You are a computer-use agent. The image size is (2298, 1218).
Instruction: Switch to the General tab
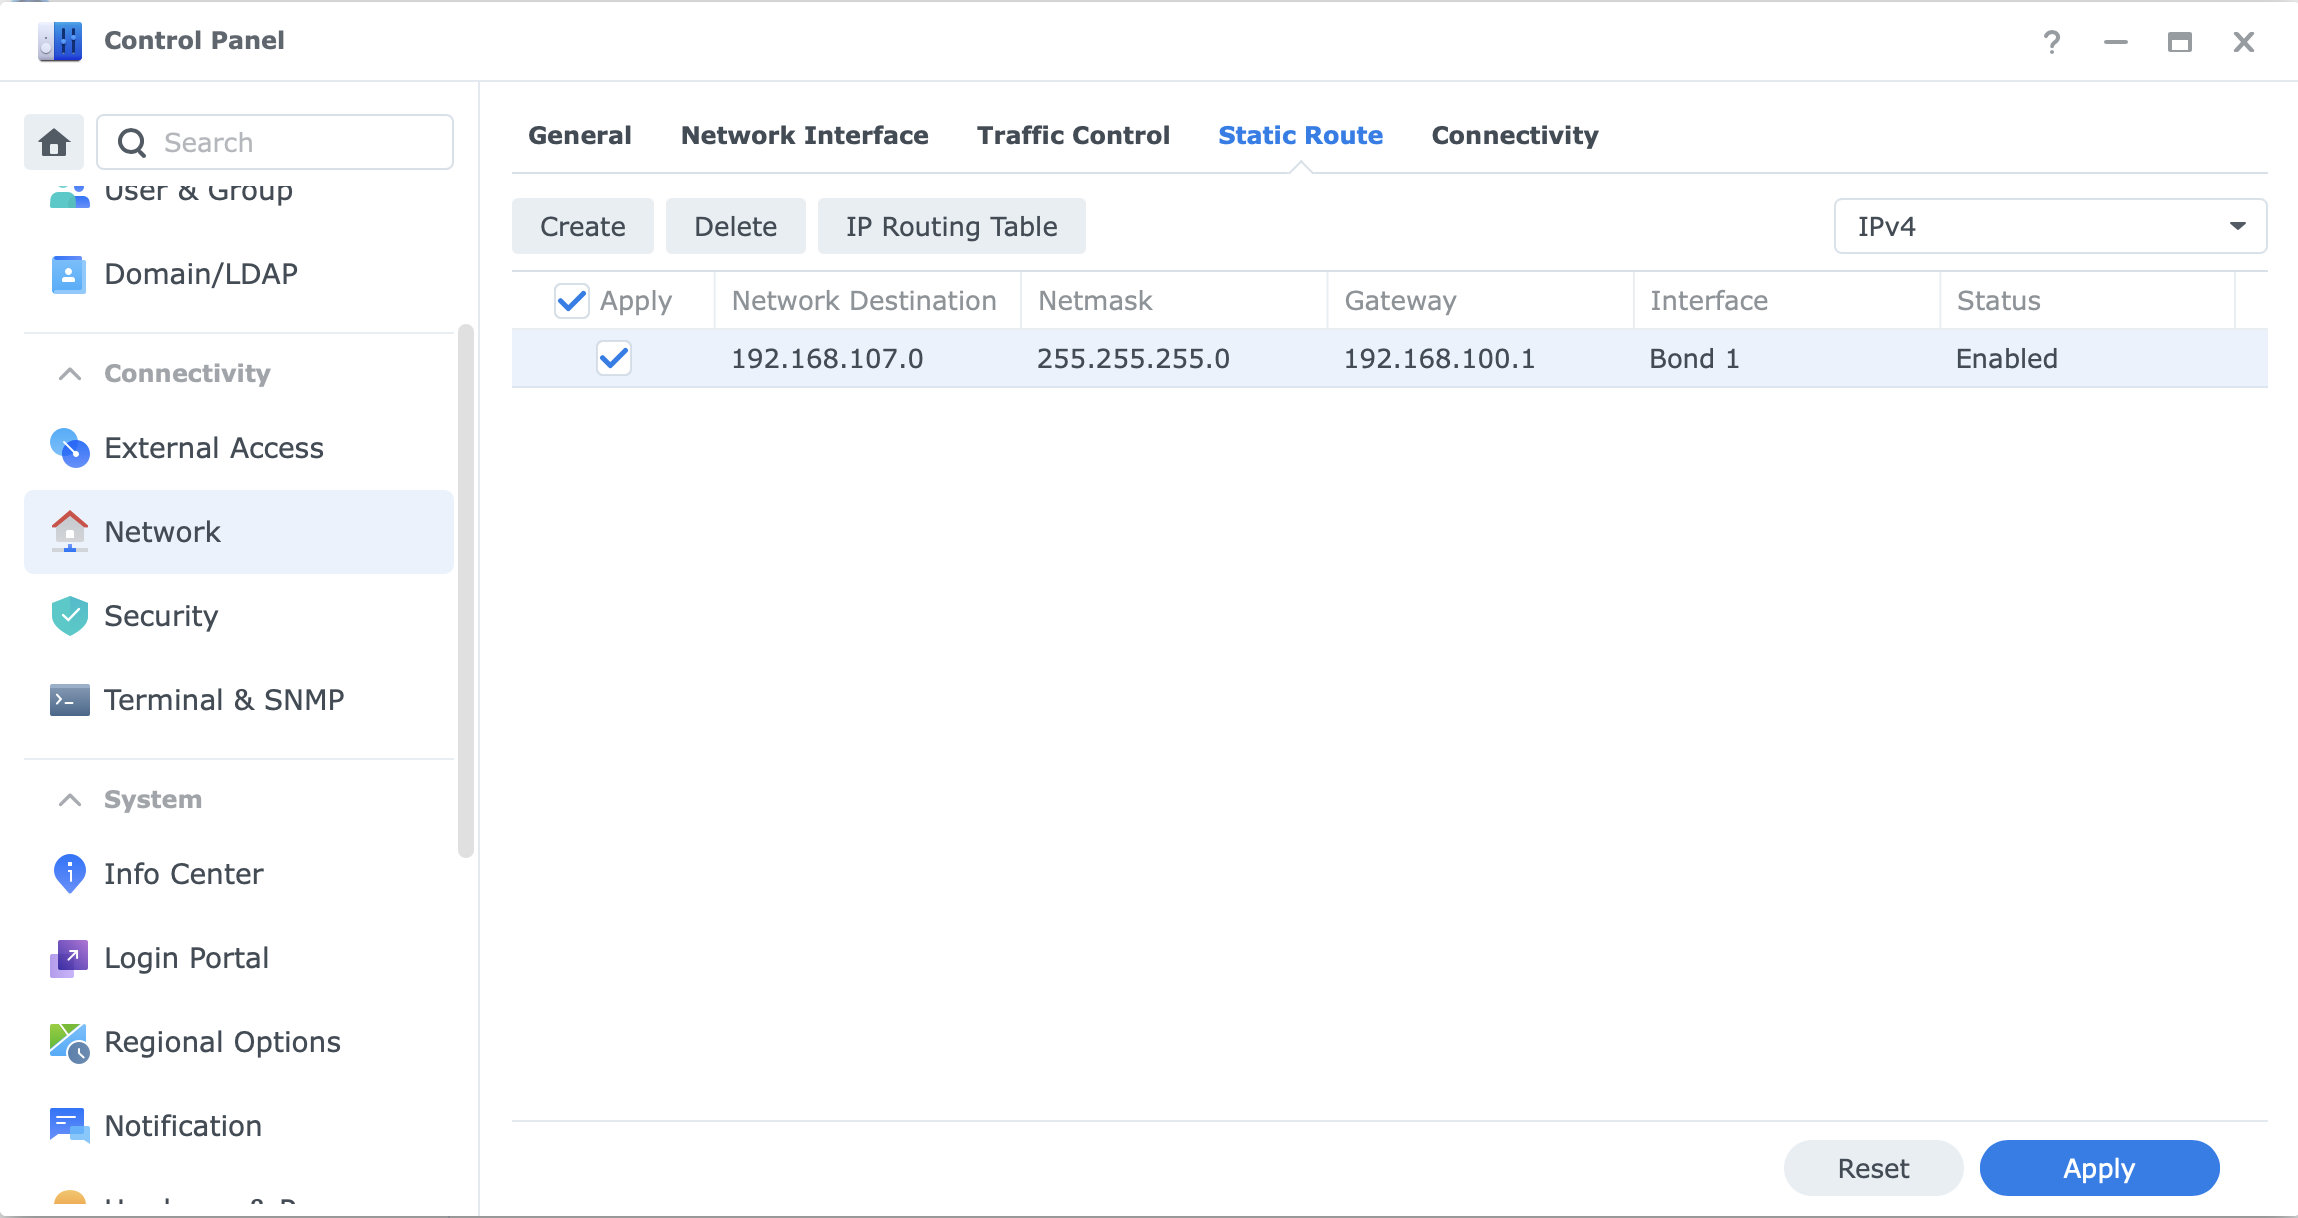pos(581,135)
